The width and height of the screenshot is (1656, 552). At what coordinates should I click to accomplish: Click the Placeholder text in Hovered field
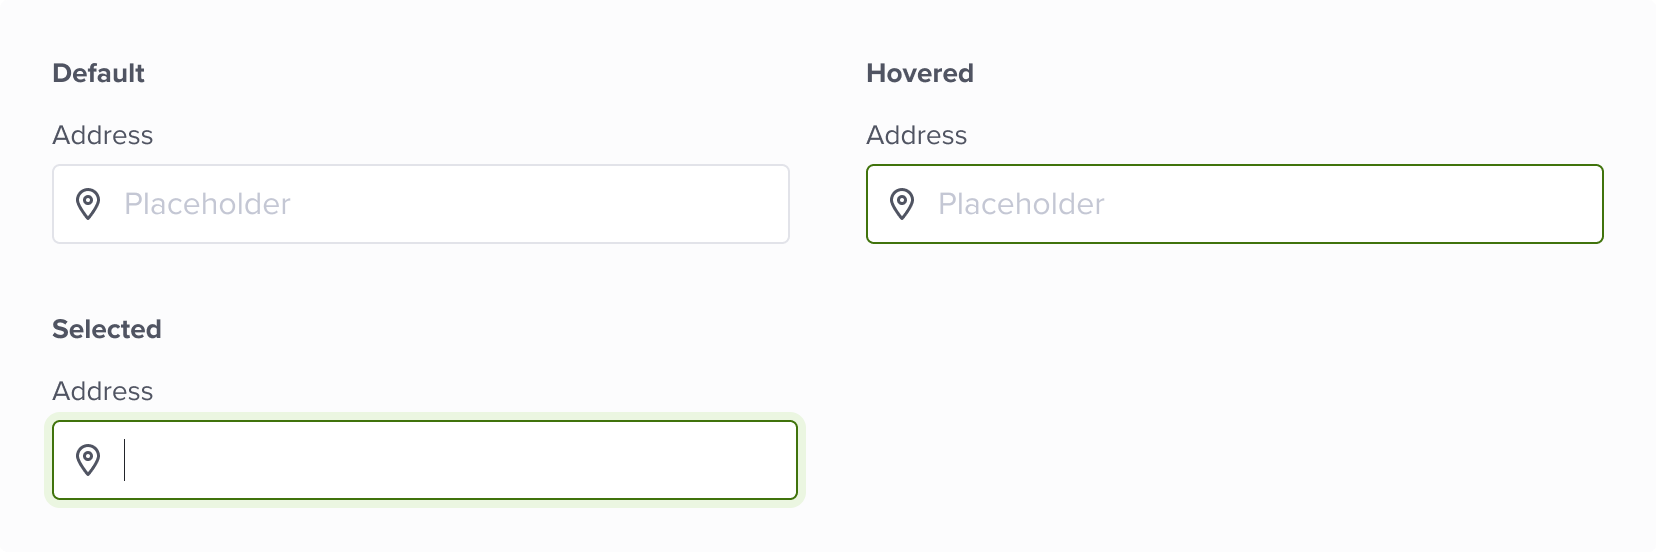1021,204
